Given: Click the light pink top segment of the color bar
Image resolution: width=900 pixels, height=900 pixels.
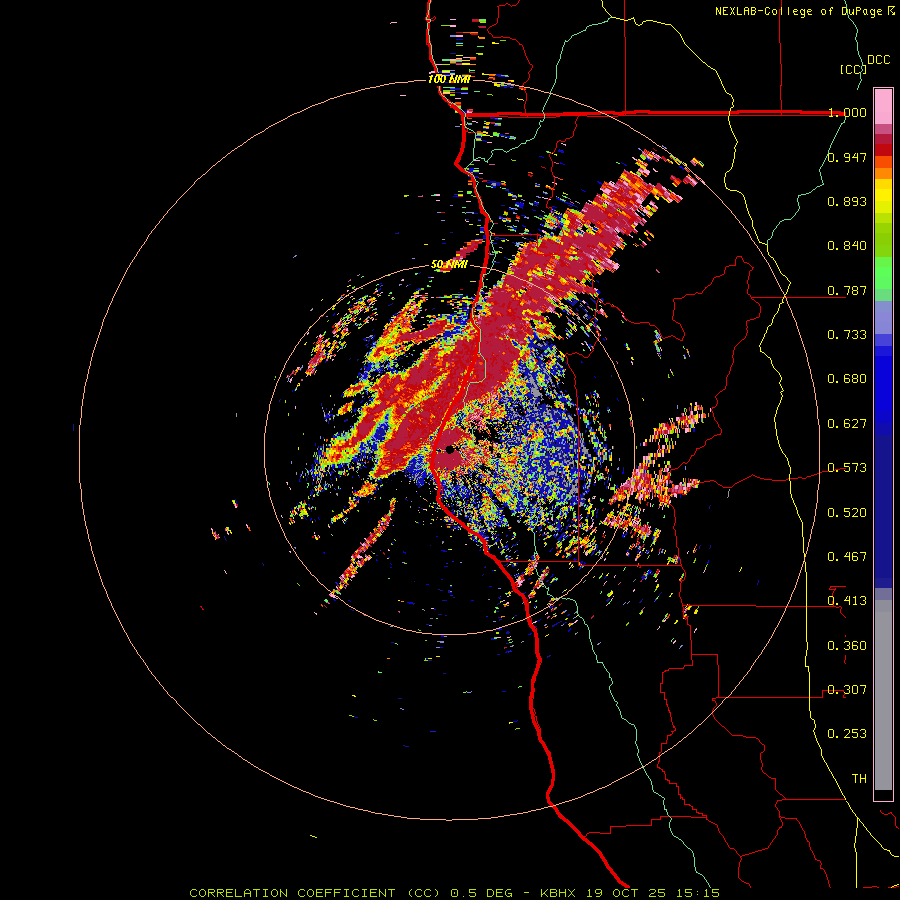Looking at the screenshot, I should click(x=883, y=107).
